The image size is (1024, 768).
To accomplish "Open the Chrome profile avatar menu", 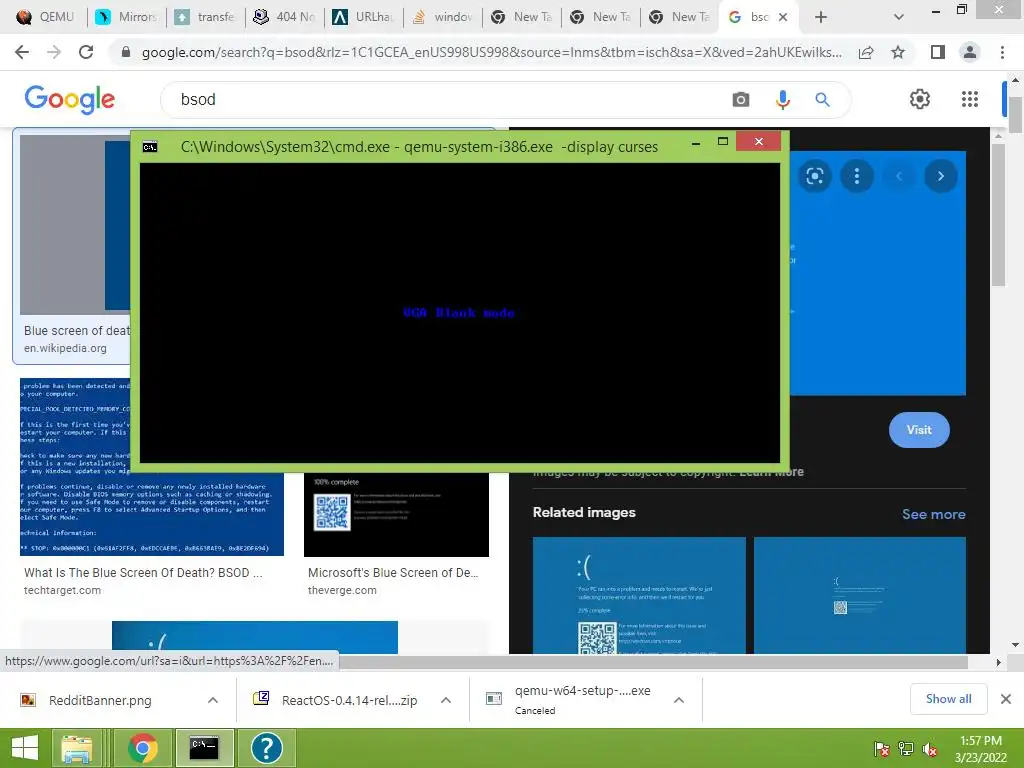I will coord(970,52).
